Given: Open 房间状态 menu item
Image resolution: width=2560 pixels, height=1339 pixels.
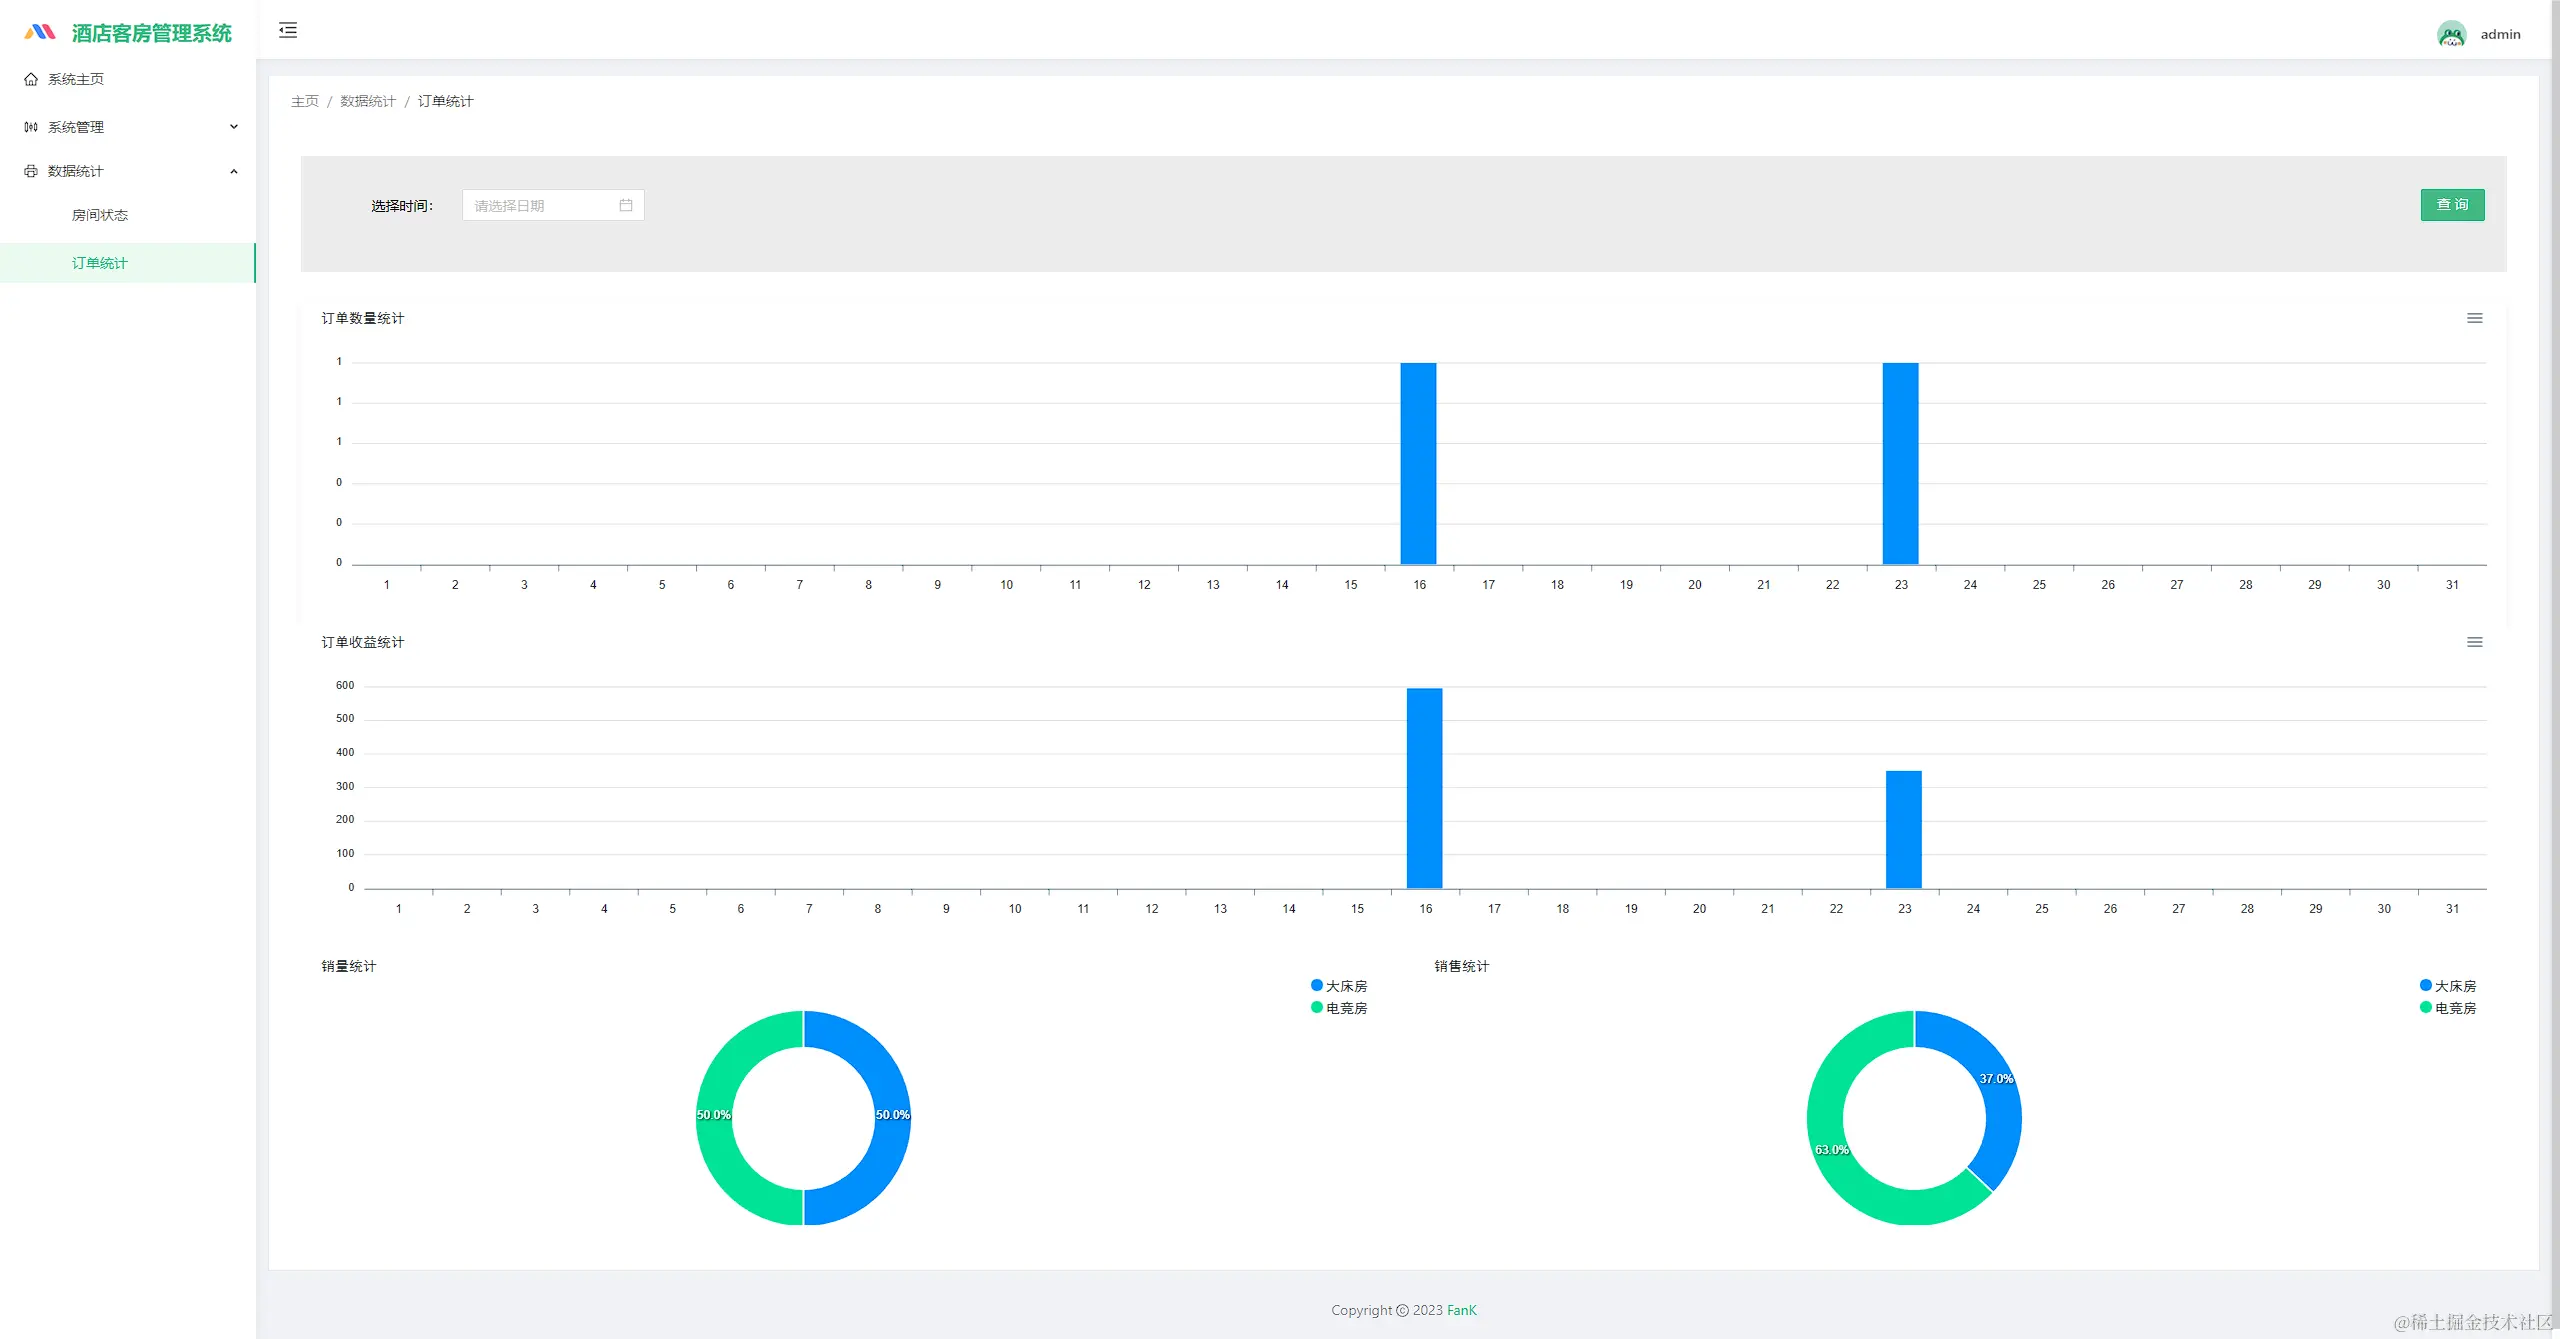Looking at the screenshot, I should (x=100, y=215).
